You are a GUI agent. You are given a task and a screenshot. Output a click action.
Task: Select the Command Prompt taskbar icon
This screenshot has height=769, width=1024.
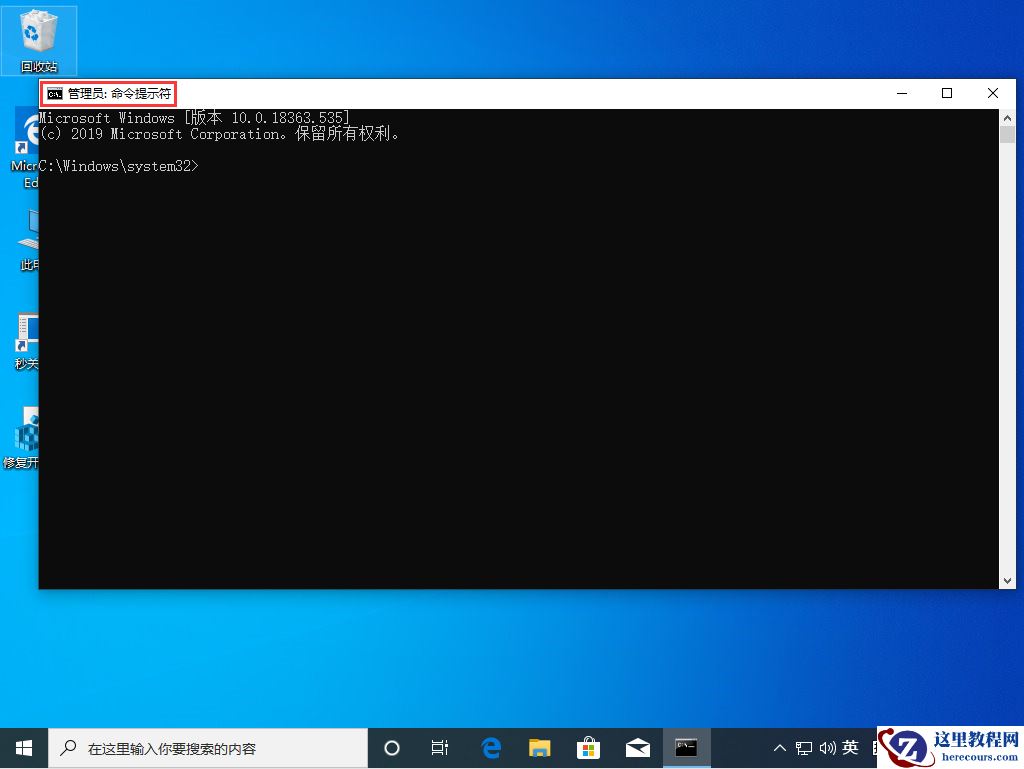coord(686,747)
